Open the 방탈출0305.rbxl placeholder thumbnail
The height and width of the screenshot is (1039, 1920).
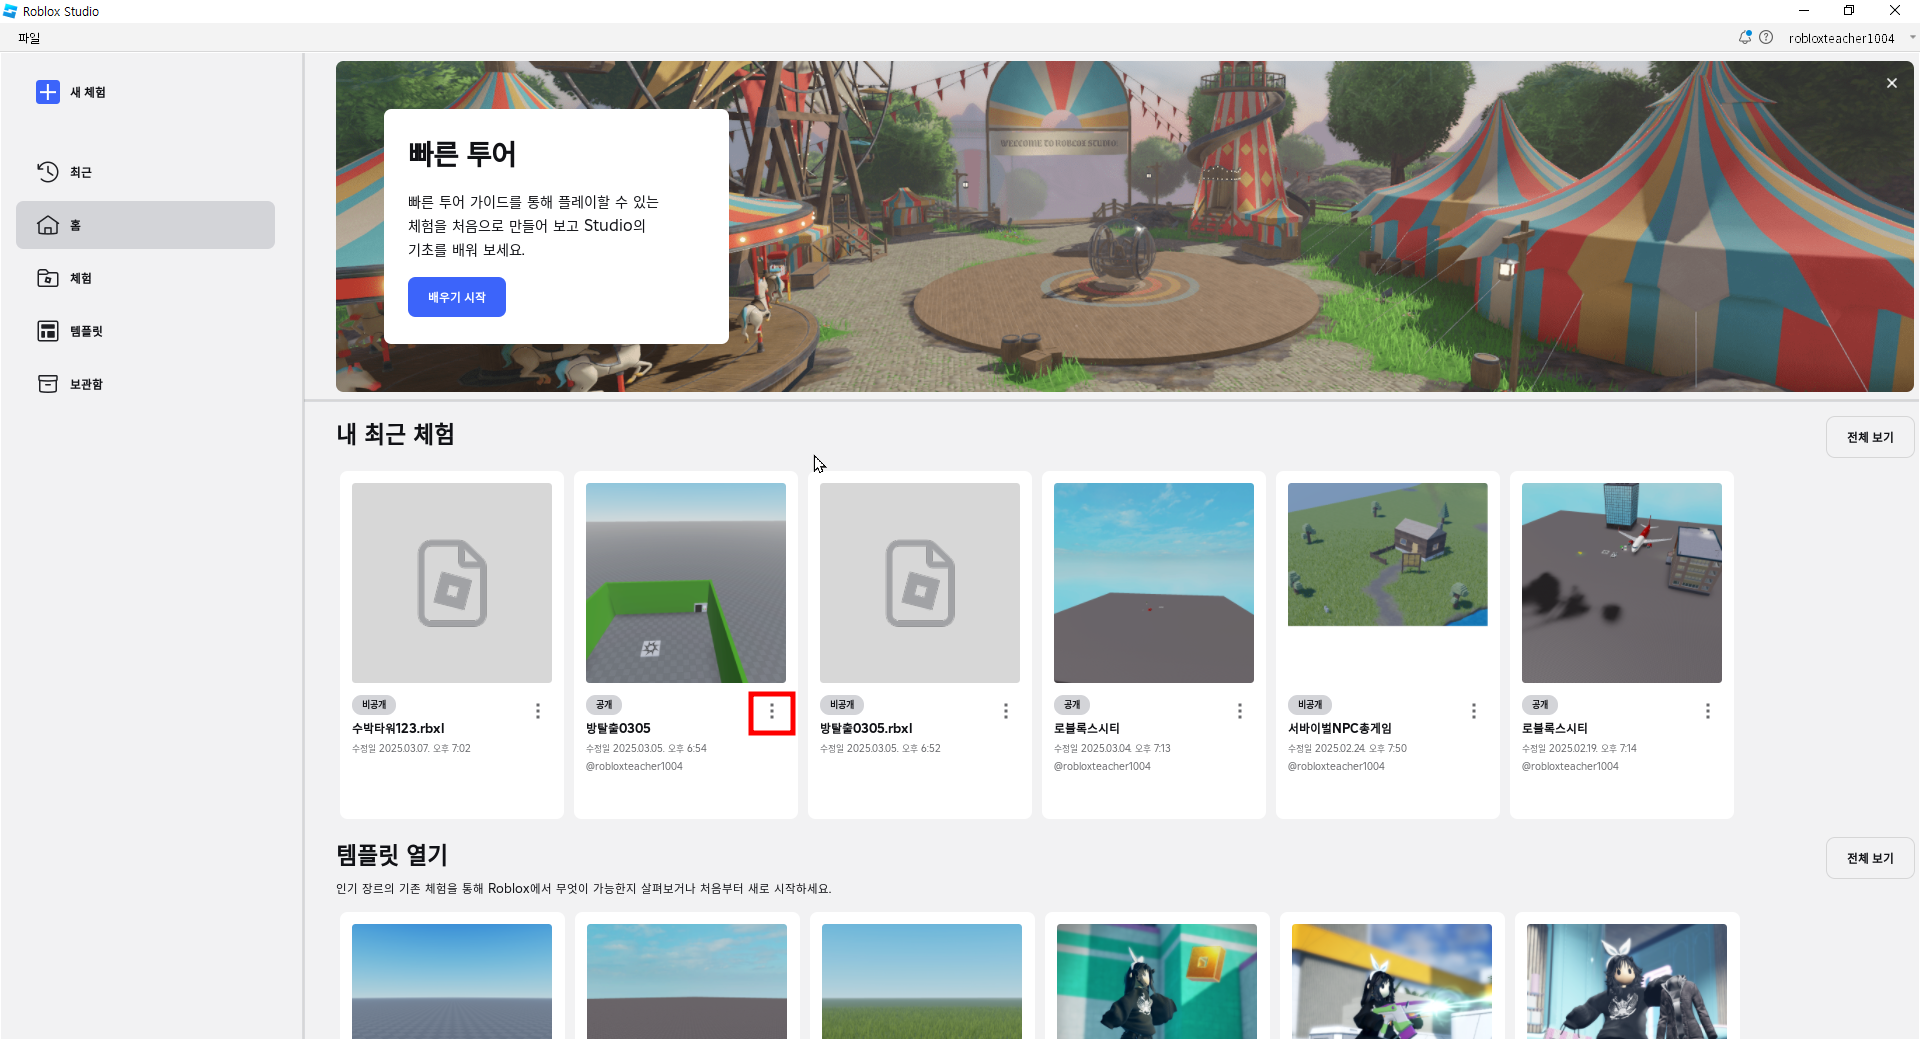tap(920, 583)
